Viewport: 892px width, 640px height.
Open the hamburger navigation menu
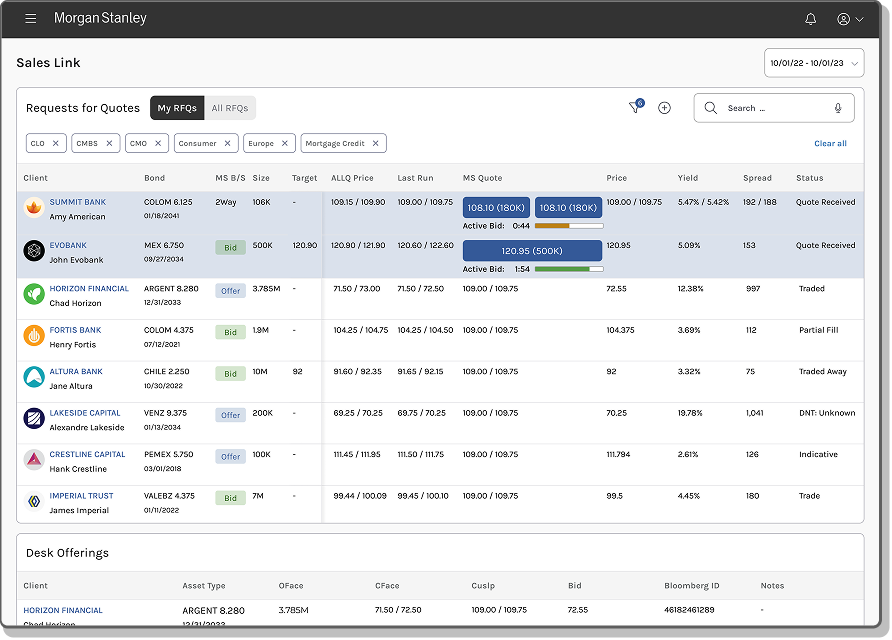31,19
